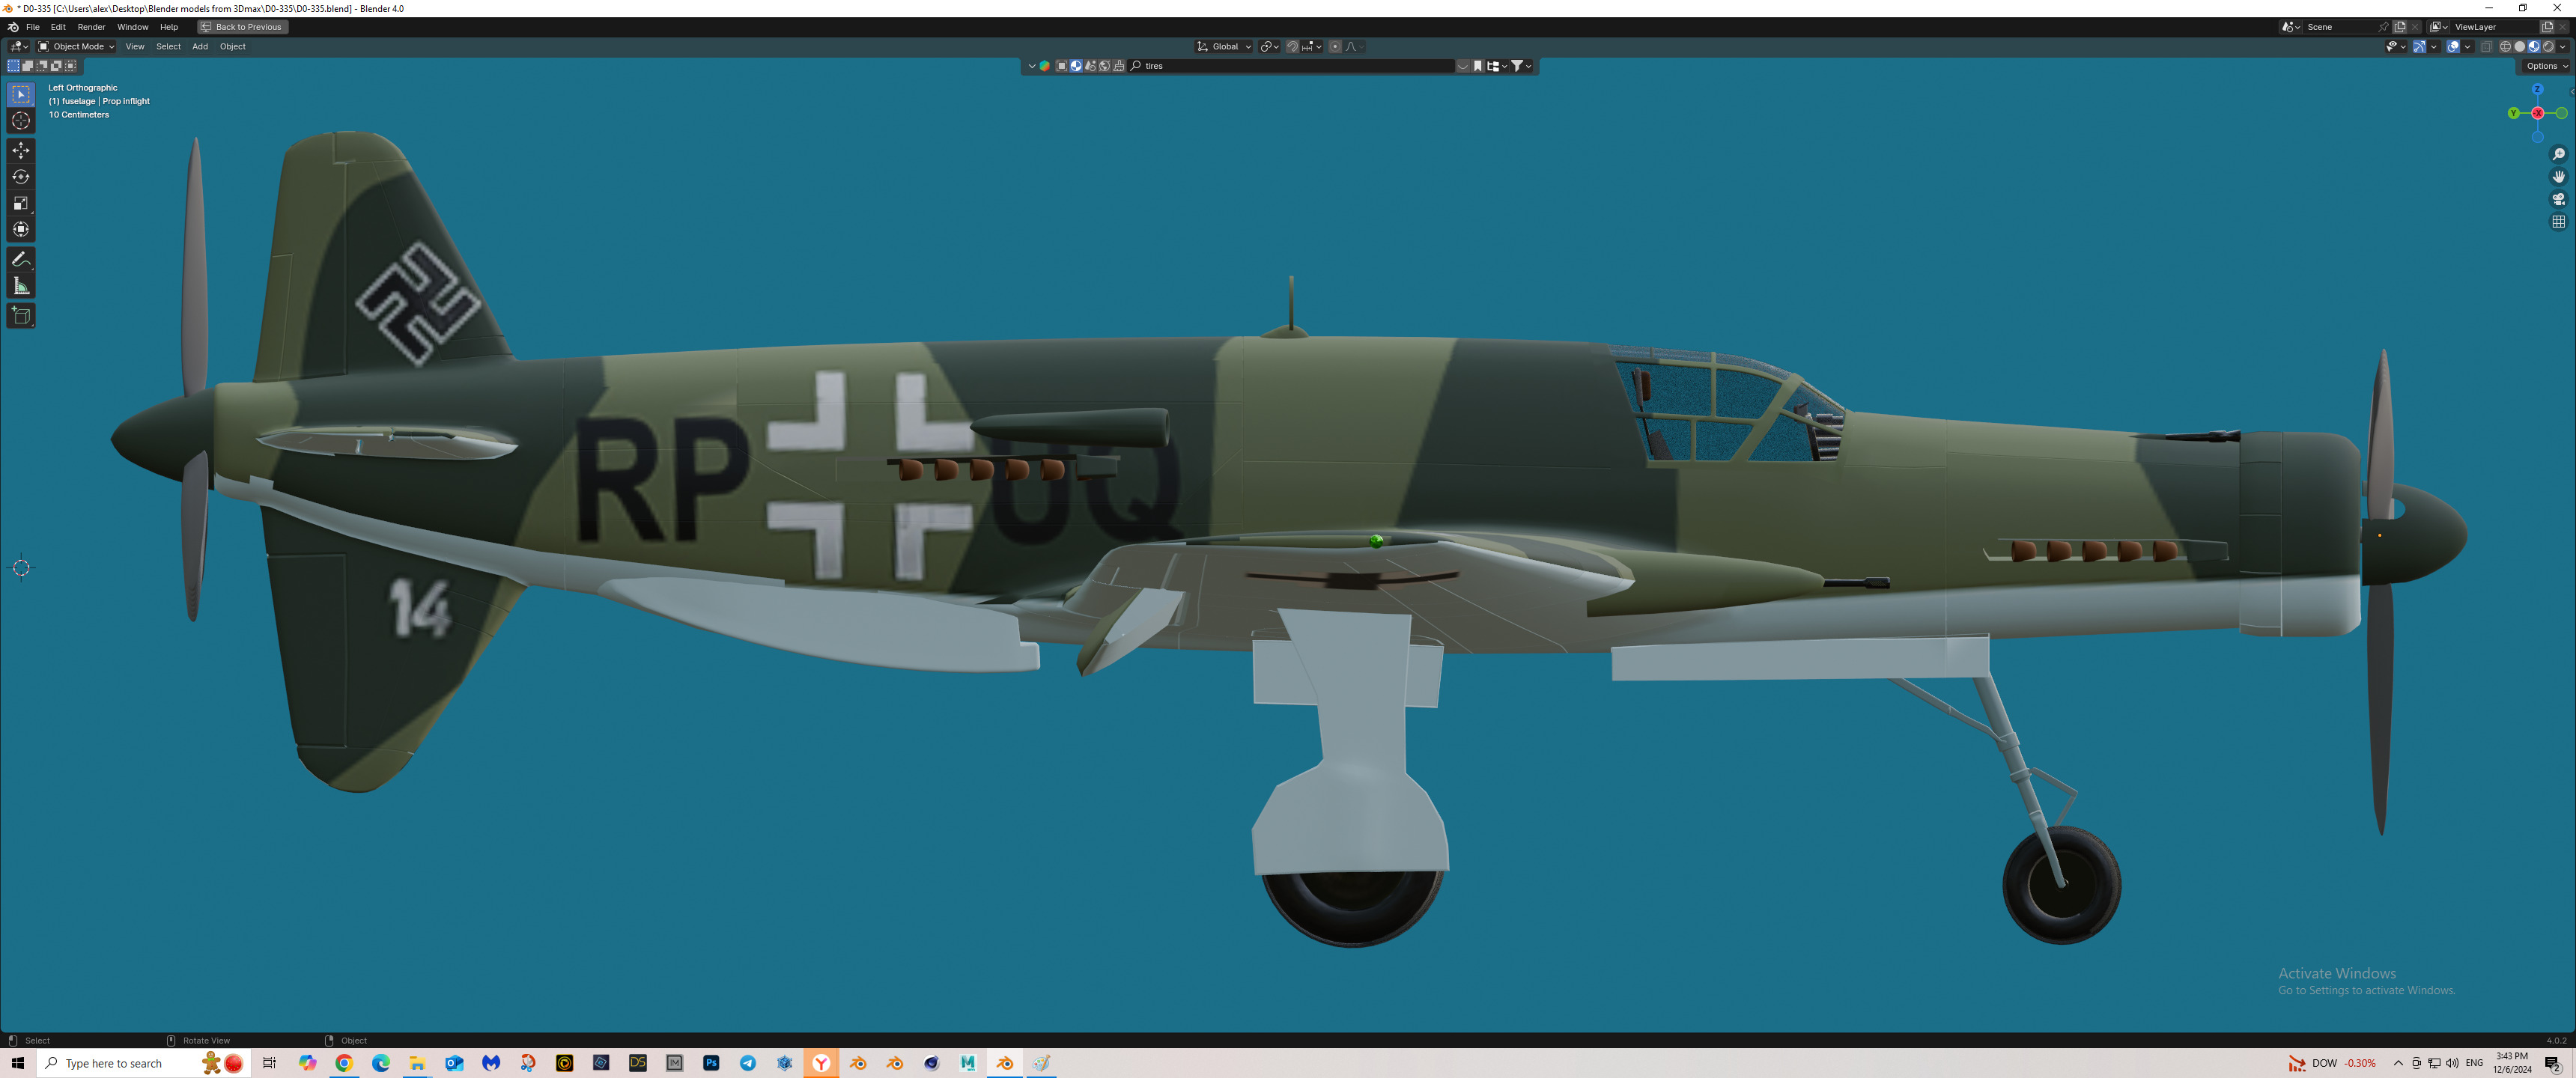
Task: Activate the 3D Cursor tool
Action: (21, 121)
